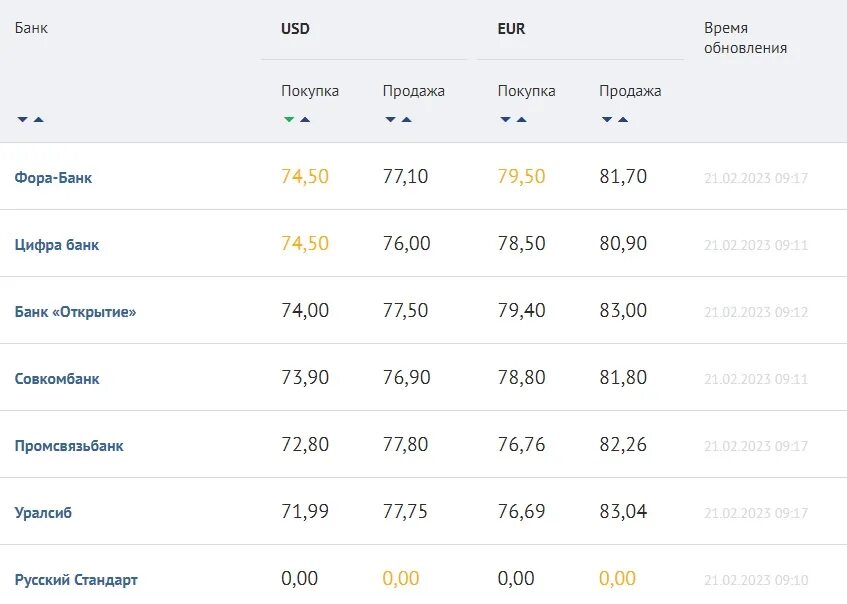Viewport: 847px width, 604px height.
Task: Click the USD column group header
Action: tap(296, 29)
